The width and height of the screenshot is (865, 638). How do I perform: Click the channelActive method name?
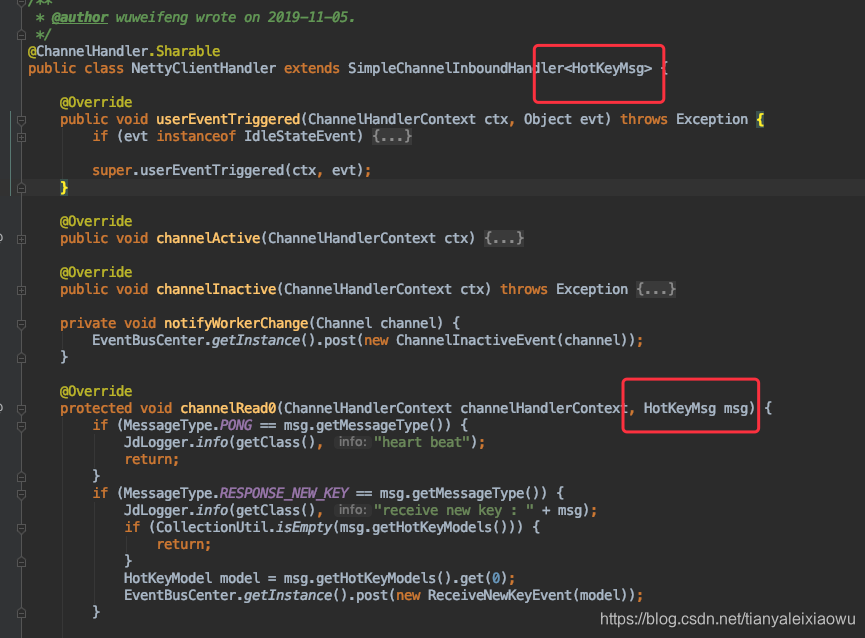[208, 238]
